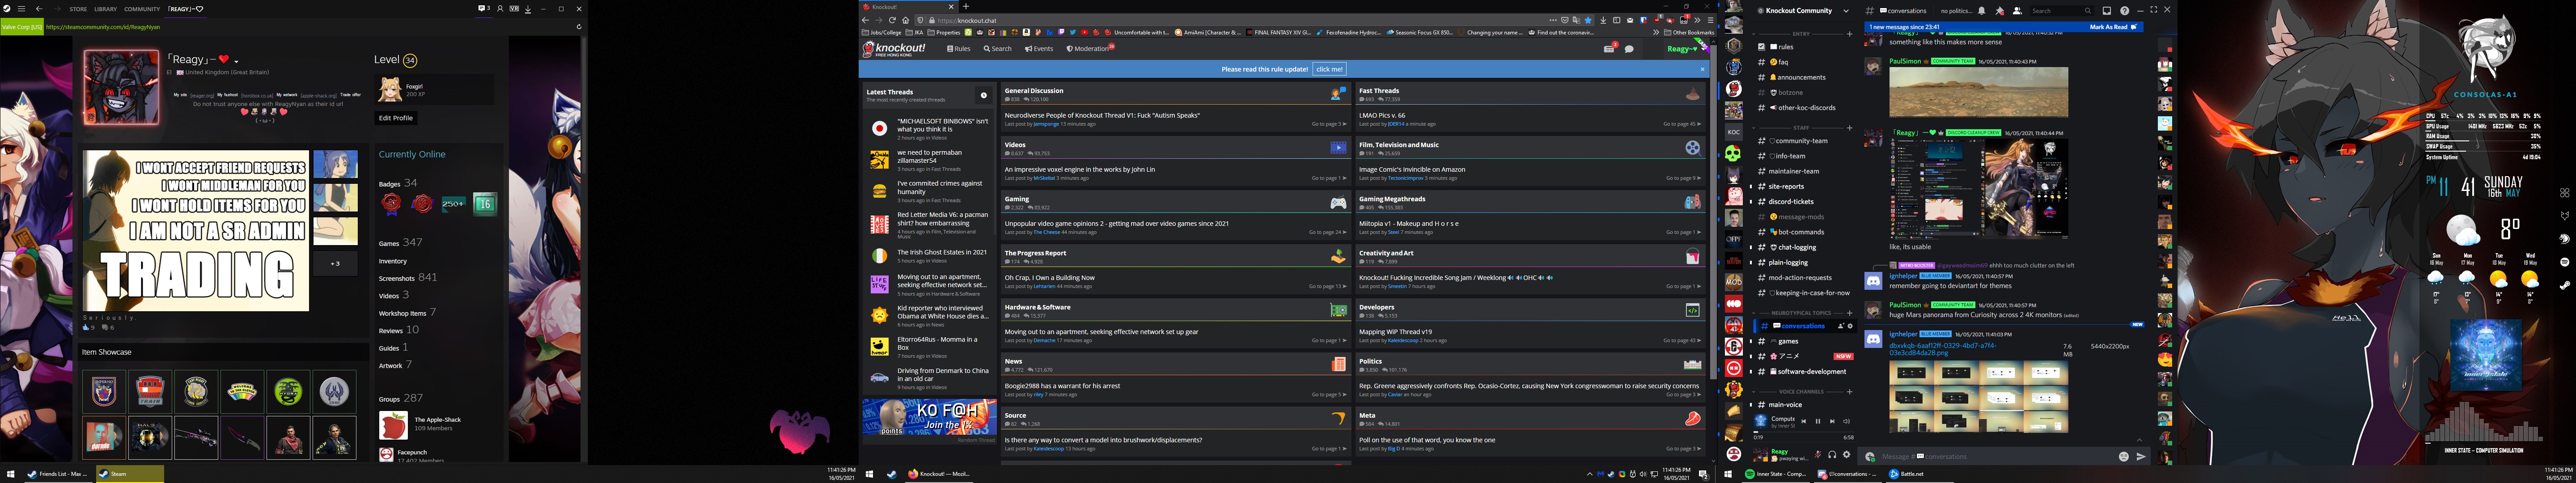
Task: Open the Steam COMMUNITY menu
Action: (x=142, y=9)
